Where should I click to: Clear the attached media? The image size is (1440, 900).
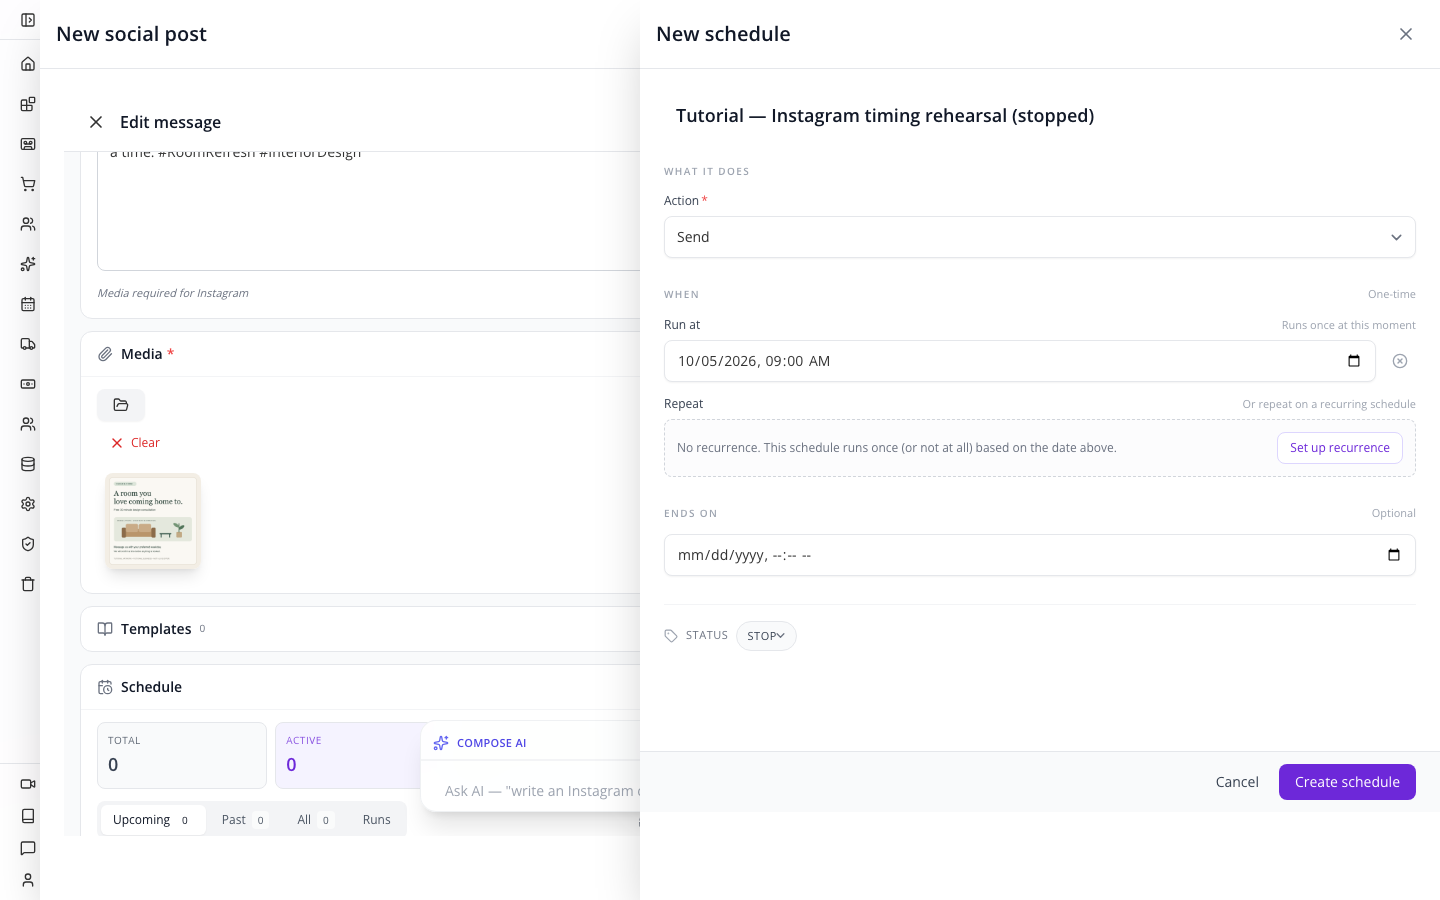(x=135, y=443)
